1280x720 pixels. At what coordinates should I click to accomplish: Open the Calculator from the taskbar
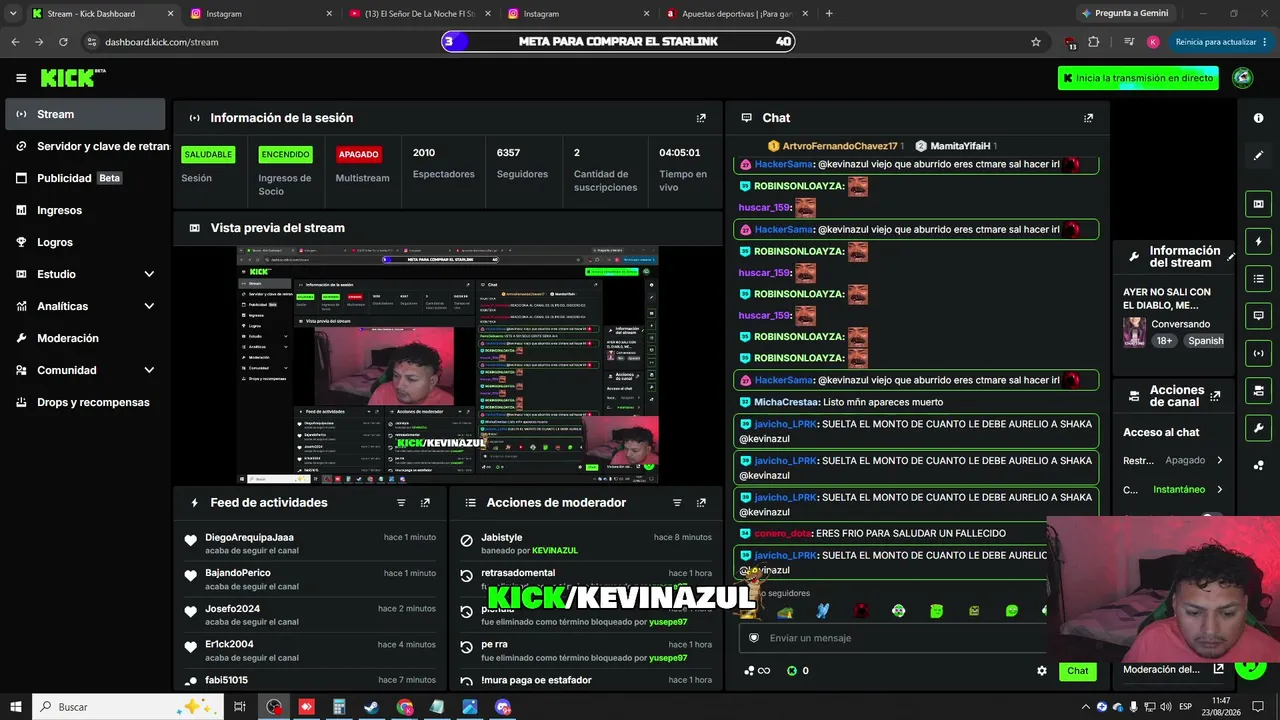[x=339, y=707]
